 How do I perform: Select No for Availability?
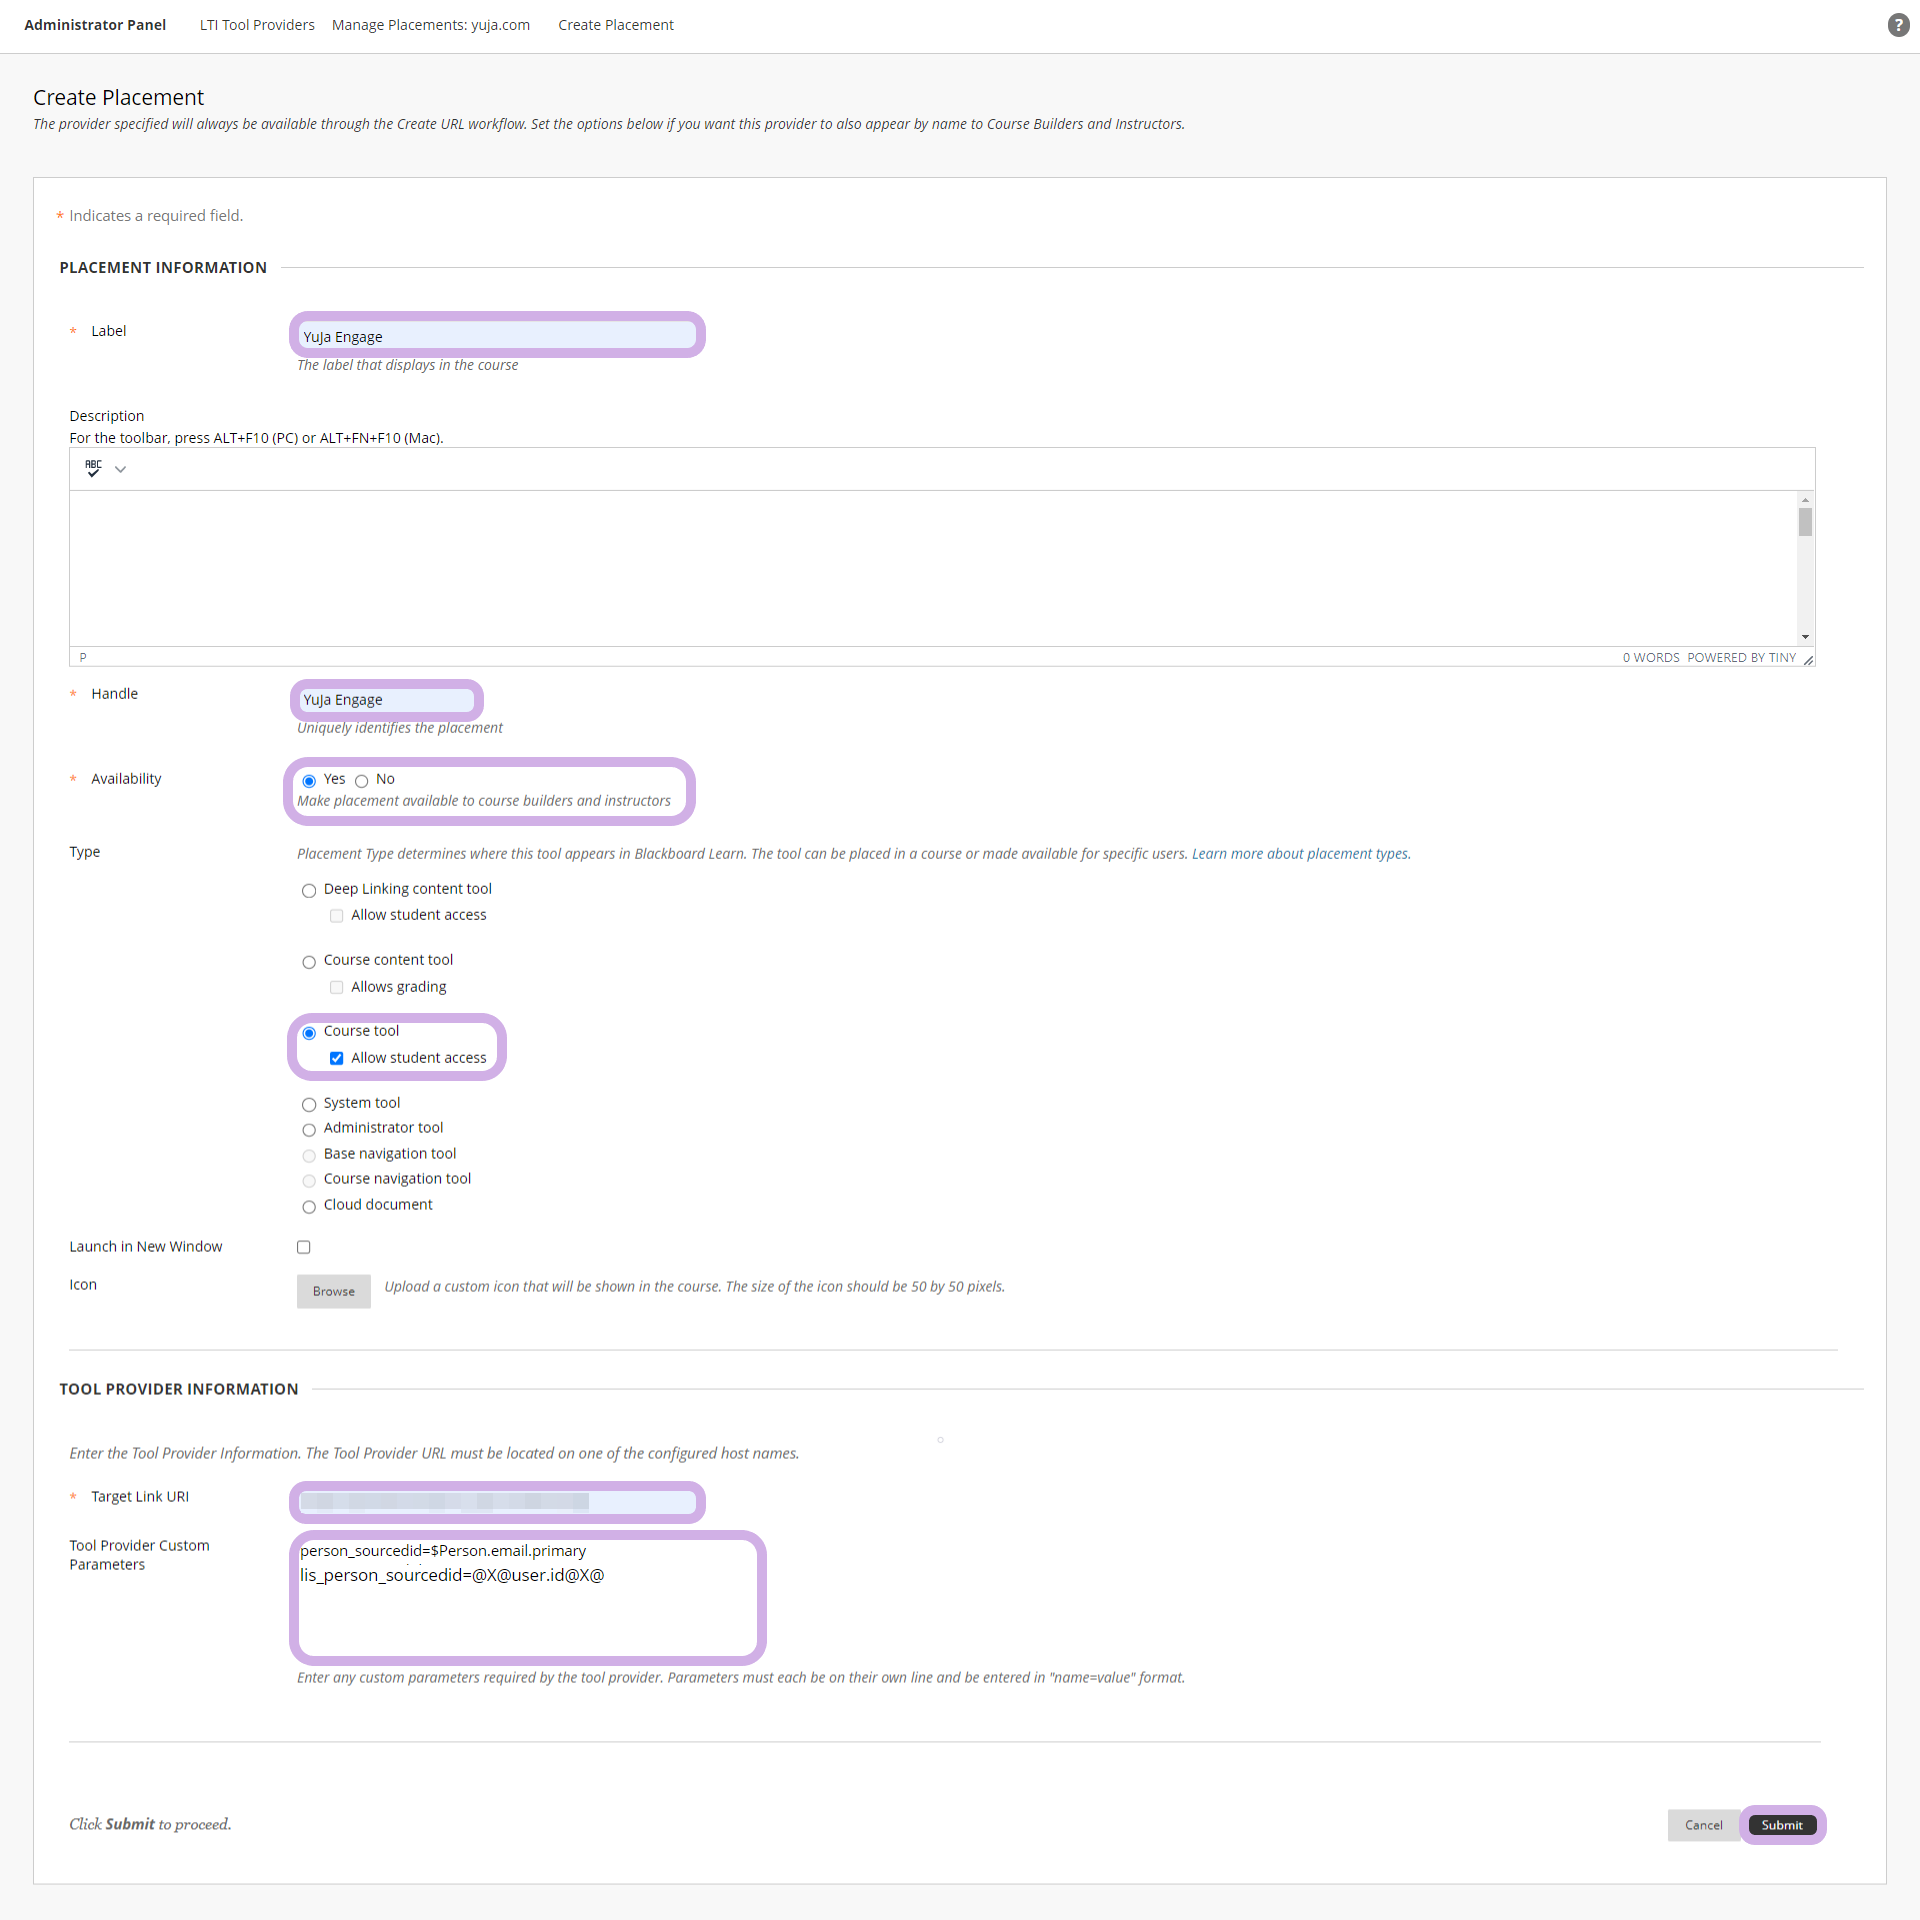coord(361,781)
